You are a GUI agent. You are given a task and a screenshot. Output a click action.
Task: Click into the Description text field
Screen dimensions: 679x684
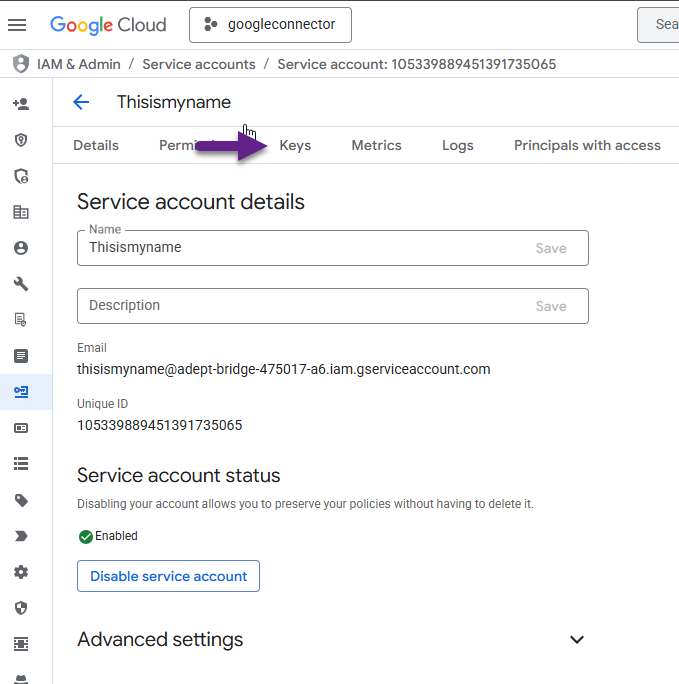point(300,306)
